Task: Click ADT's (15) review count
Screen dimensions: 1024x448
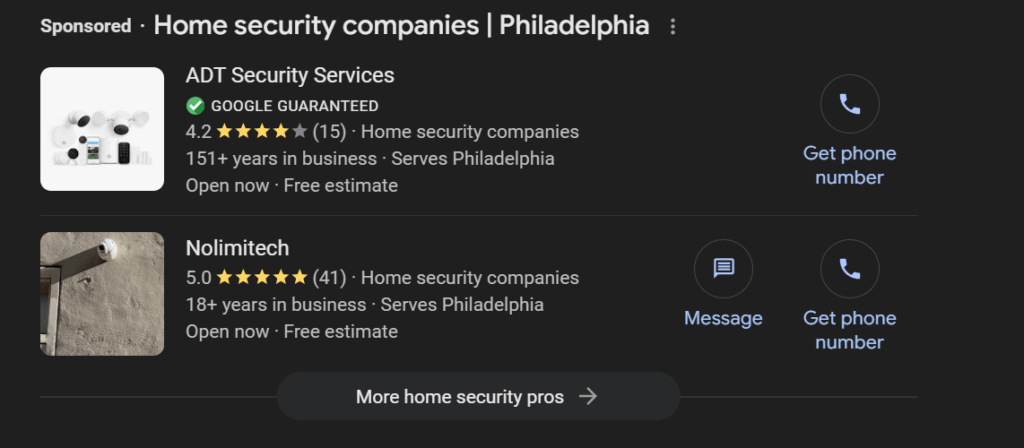Action: [329, 131]
